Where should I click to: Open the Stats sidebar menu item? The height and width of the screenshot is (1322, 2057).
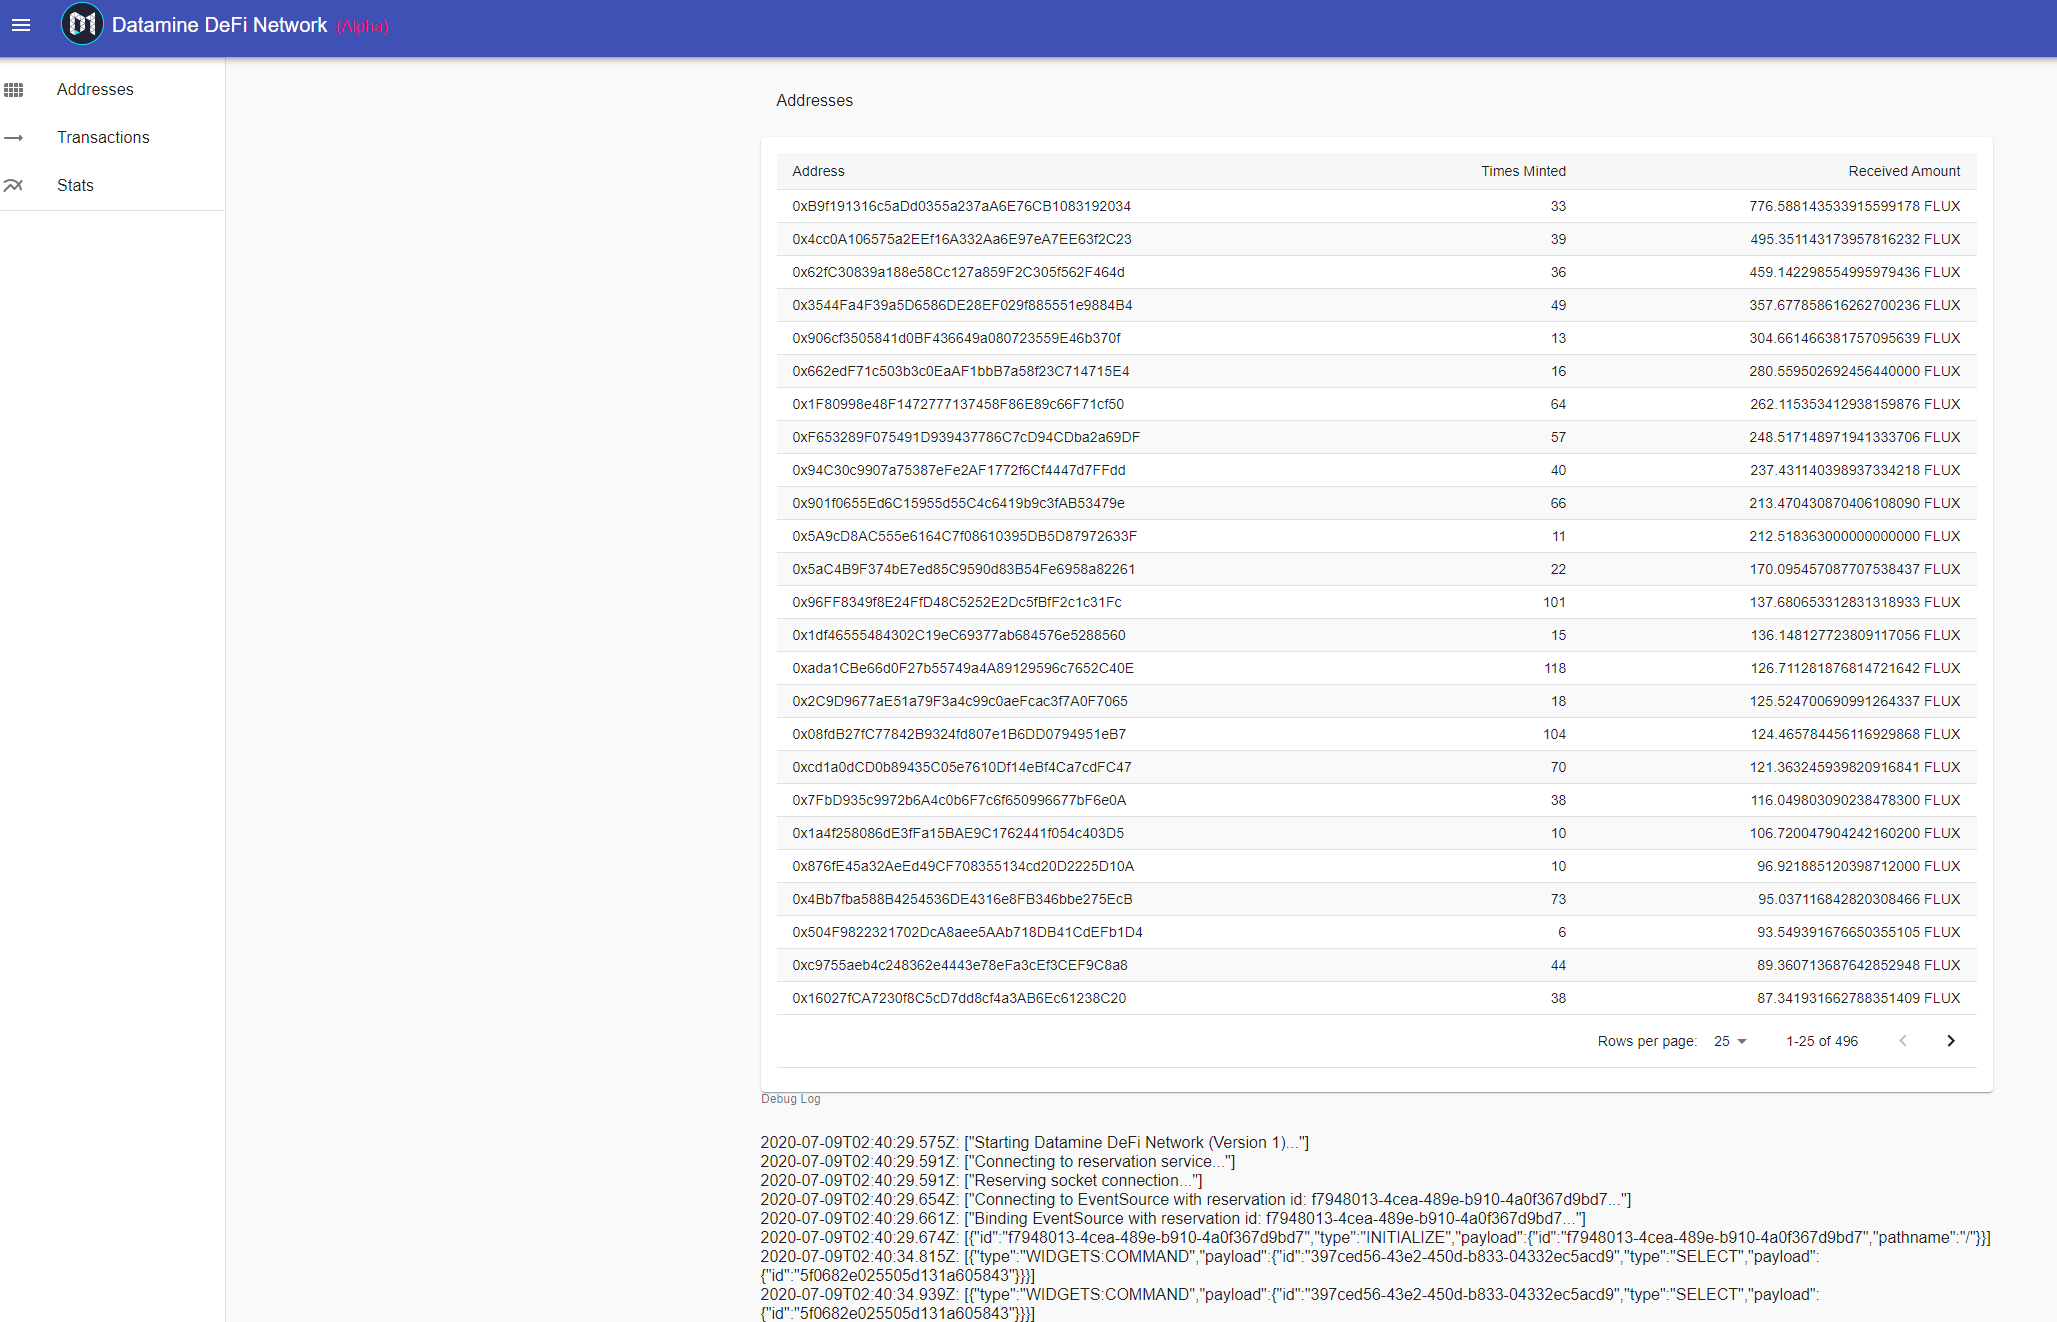(112, 185)
